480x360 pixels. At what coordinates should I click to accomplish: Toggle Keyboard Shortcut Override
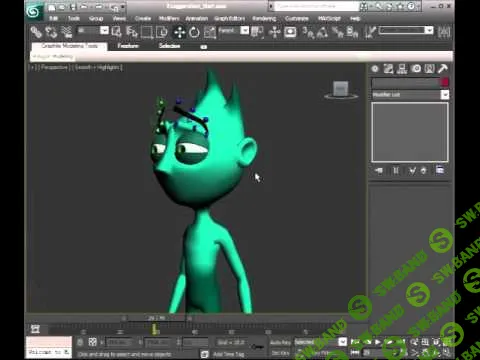(290, 32)
